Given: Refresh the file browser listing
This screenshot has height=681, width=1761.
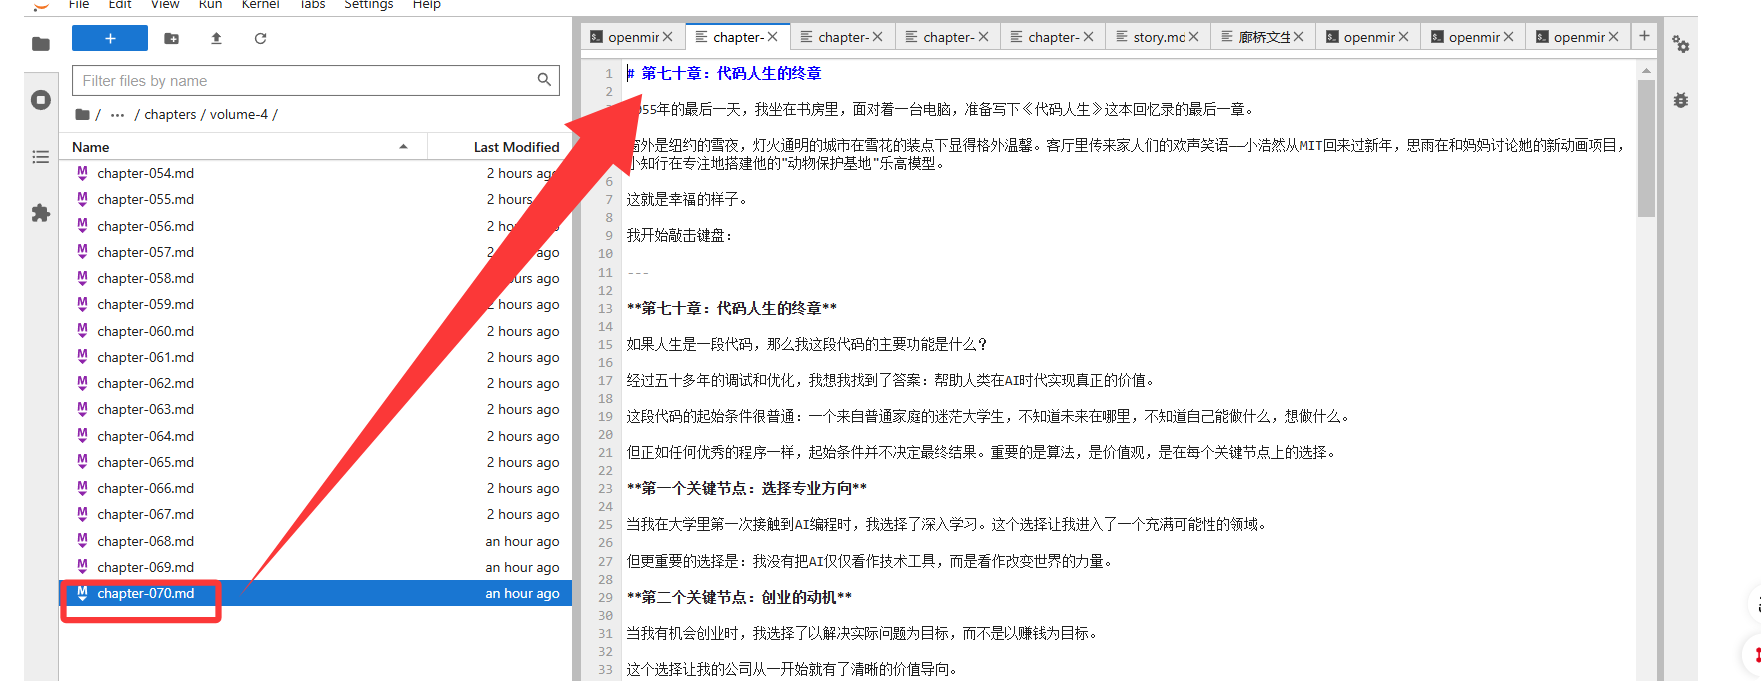Looking at the screenshot, I should (260, 38).
